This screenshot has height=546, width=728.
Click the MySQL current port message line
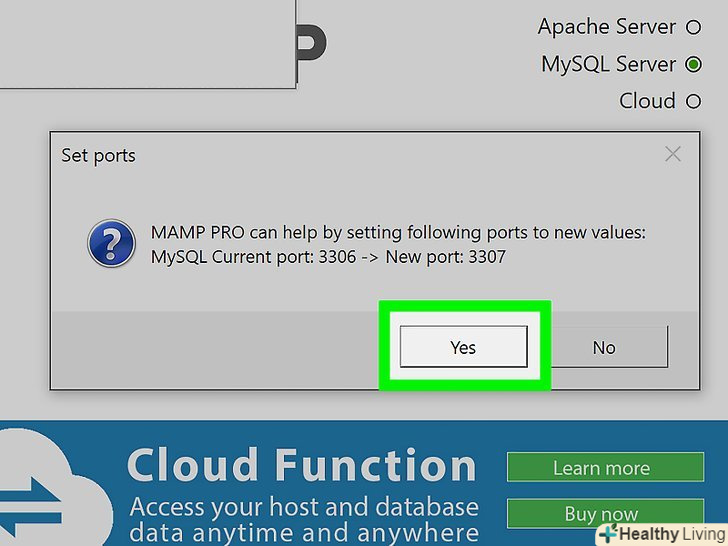pos(328,257)
